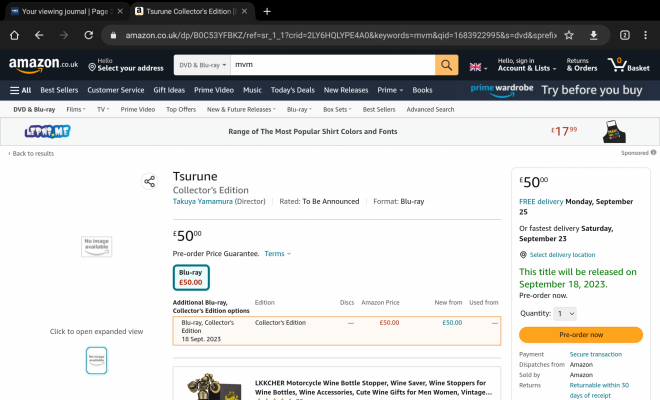Screen dimensions: 660x400
Task: Open the tab switcher counter icon
Action: (625, 35)
